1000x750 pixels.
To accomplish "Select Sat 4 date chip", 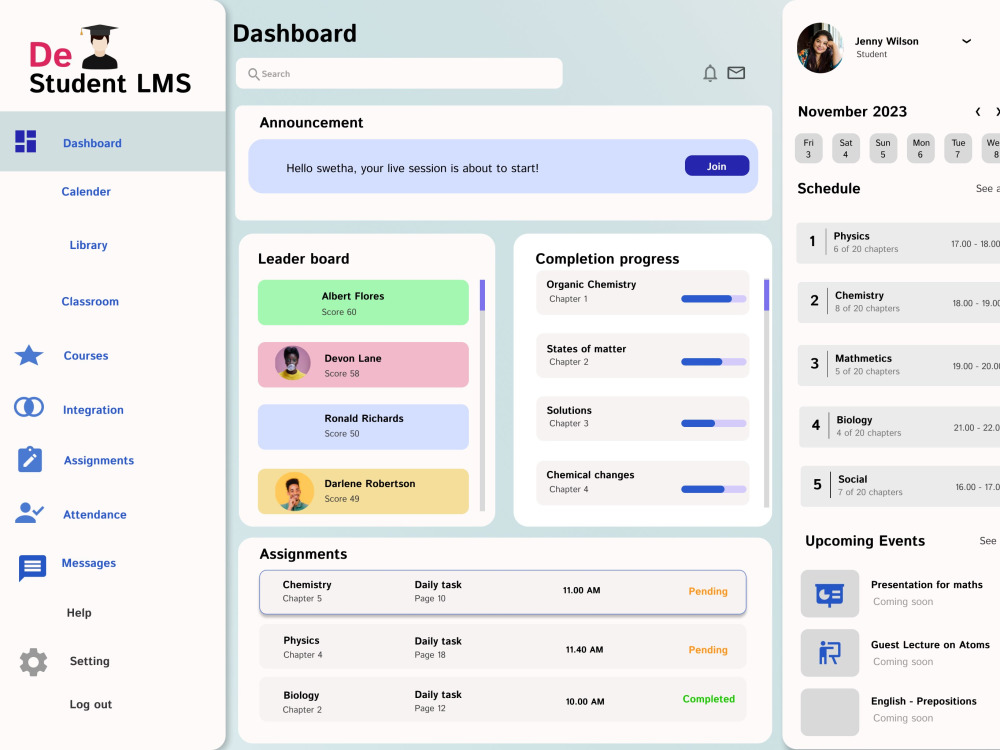I will pyautogui.click(x=846, y=148).
